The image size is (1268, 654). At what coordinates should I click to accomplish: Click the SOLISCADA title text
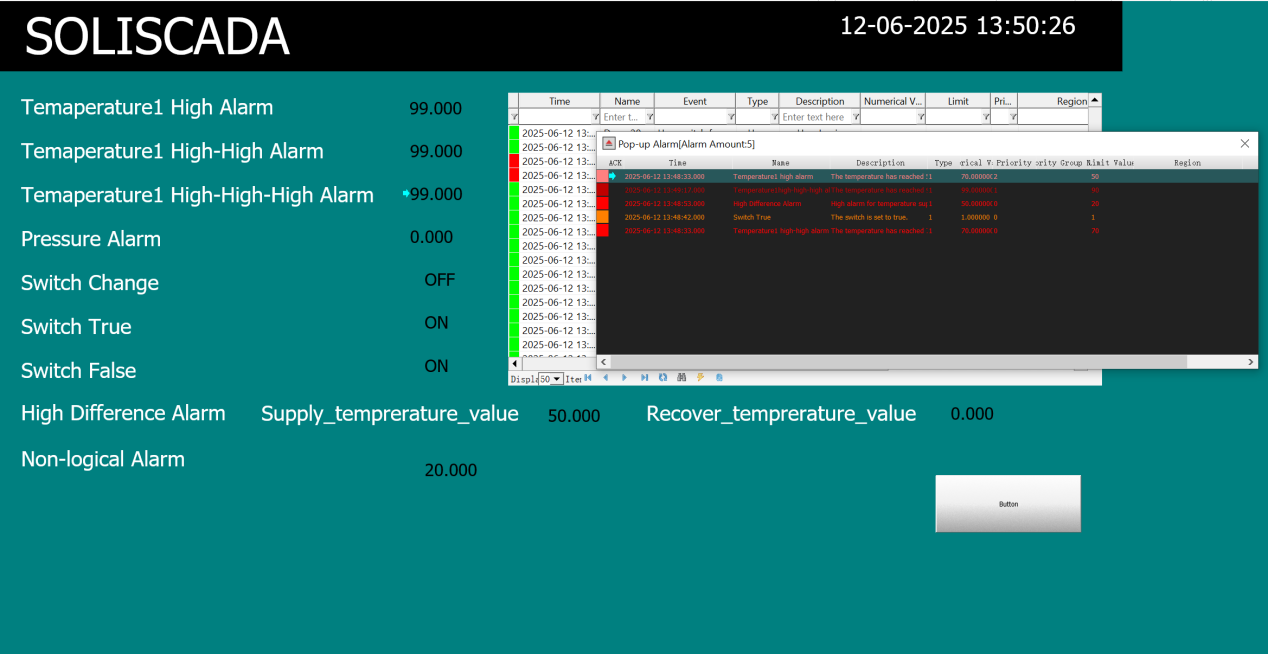[x=157, y=37]
